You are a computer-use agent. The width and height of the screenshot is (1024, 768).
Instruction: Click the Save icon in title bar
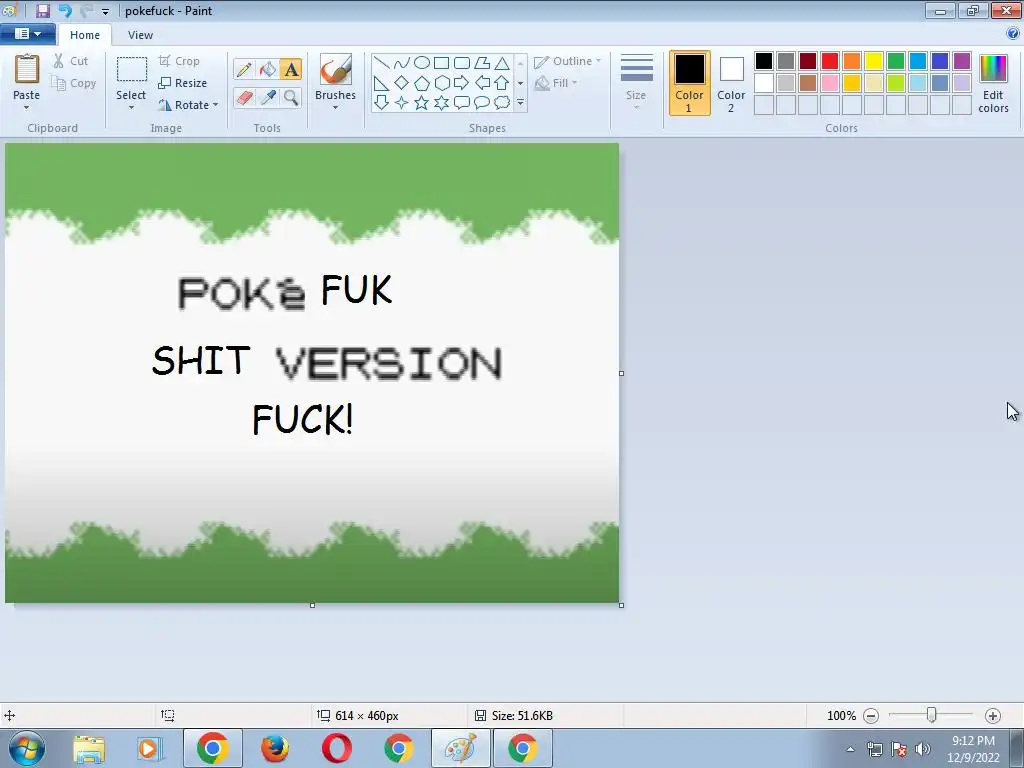43,10
